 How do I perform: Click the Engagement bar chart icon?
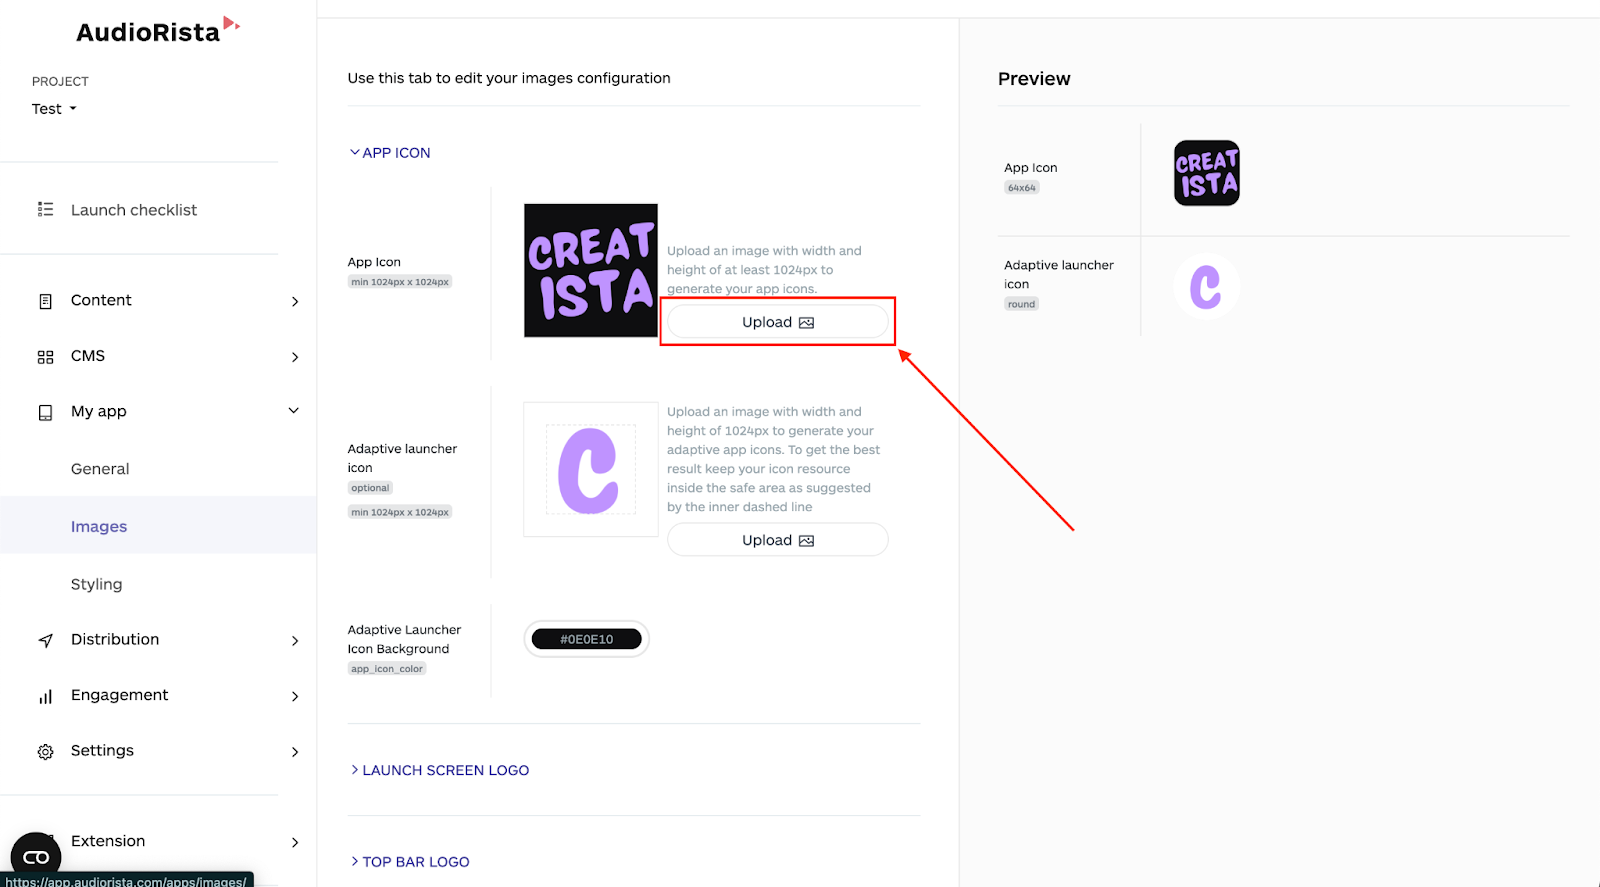45,696
